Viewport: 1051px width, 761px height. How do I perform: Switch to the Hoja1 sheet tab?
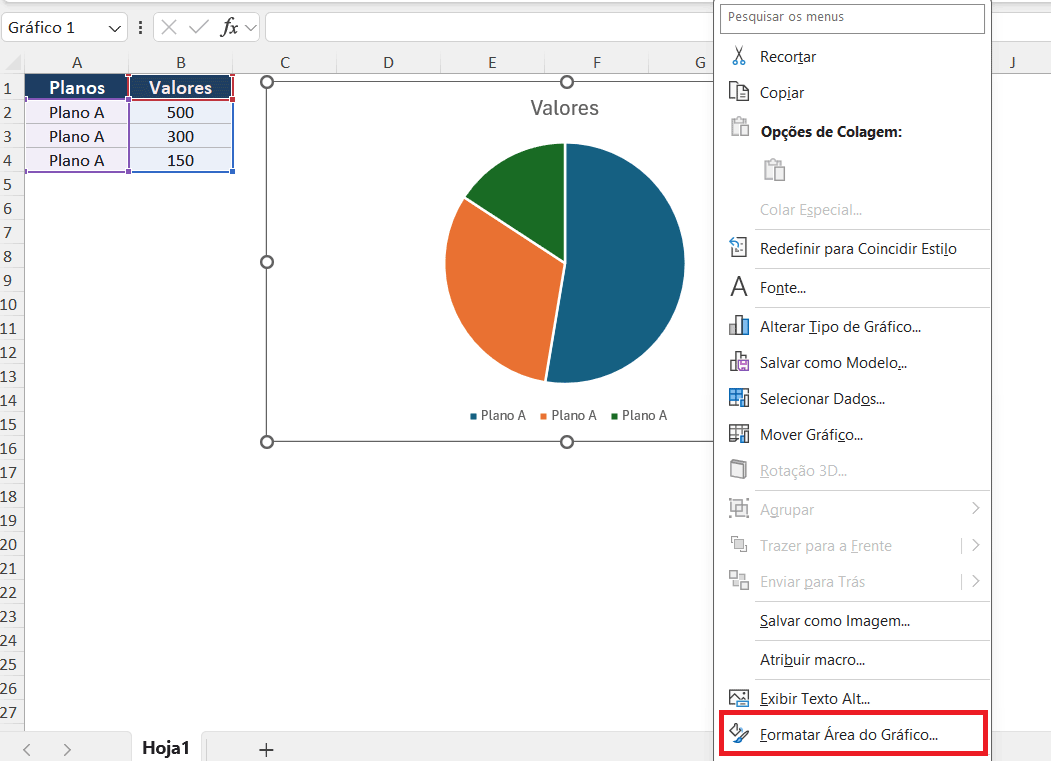point(166,748)
